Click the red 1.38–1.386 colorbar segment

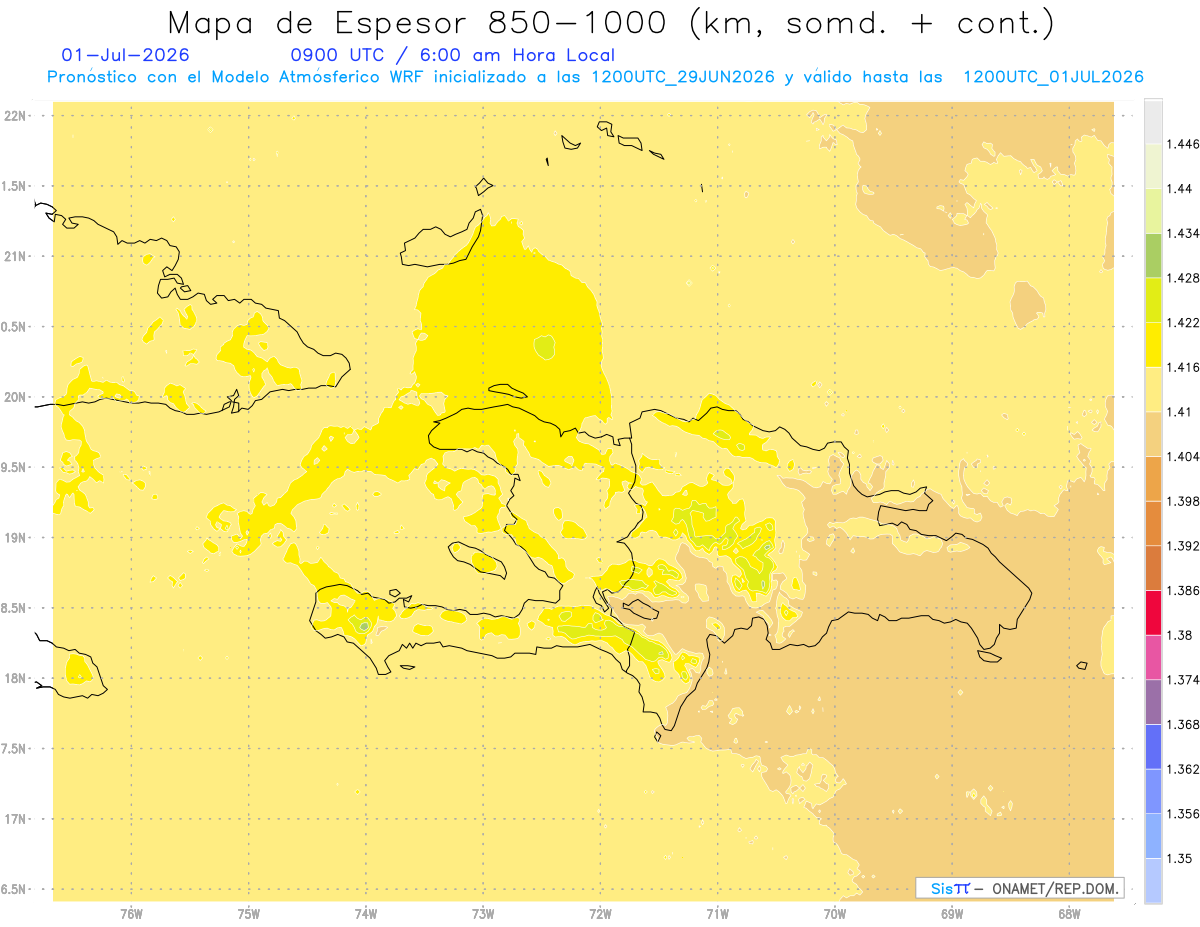pyautogui.click(x=1153, y=613)
